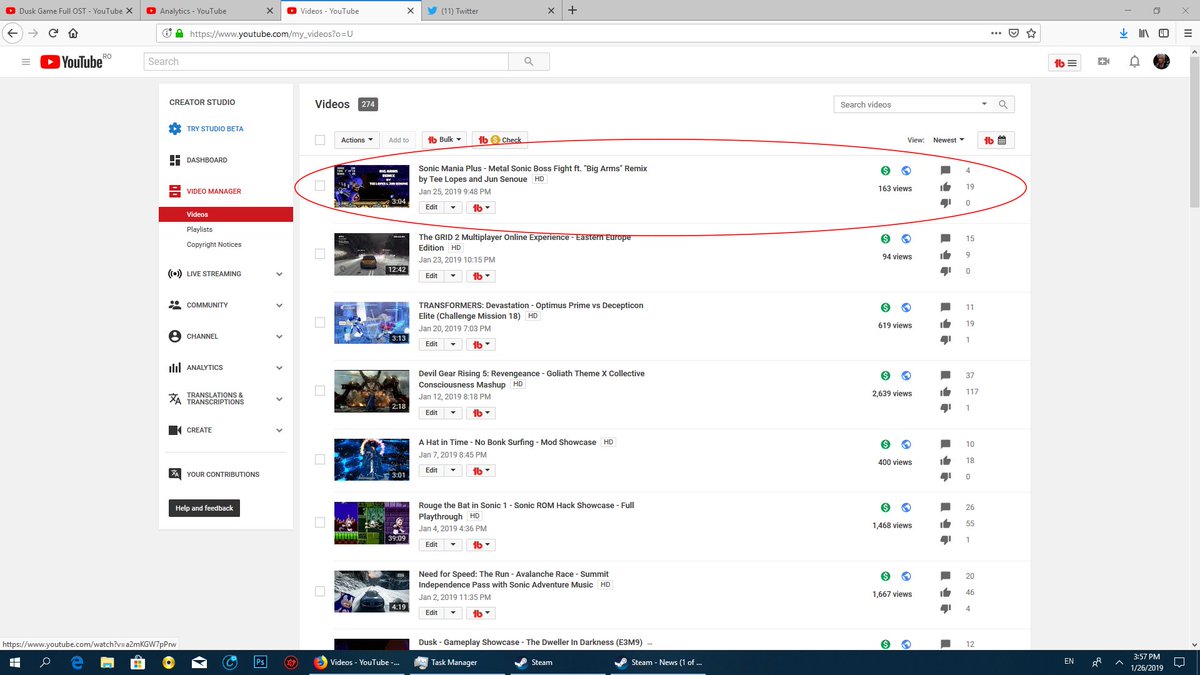The width and height of the screenshot is (1200, 675).
Task: Check the Need for Speed: The Run checkbox
Action: tap(320, 591)
